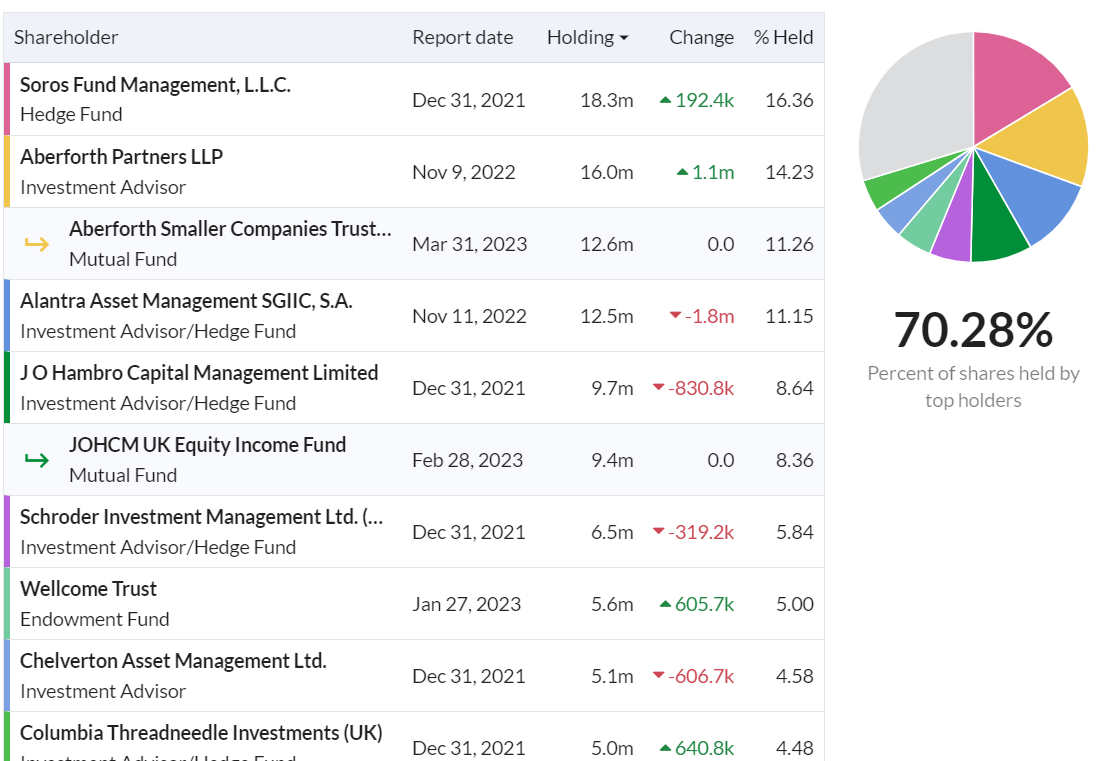The height and width of the screenshot is (761, 1102).
Task: Click yellow color bar of Aberforth Partners row
Action: (7, 171)
